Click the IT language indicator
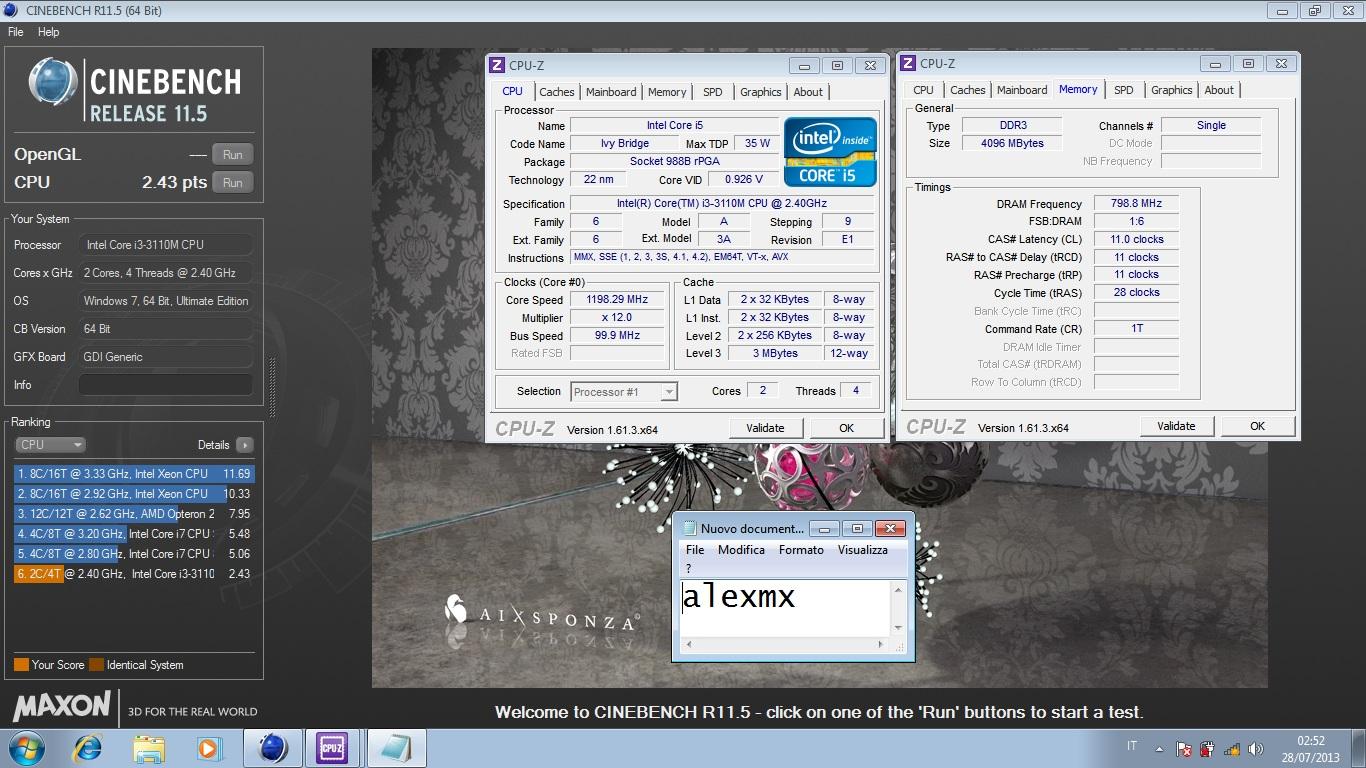 pos(1132,746)
